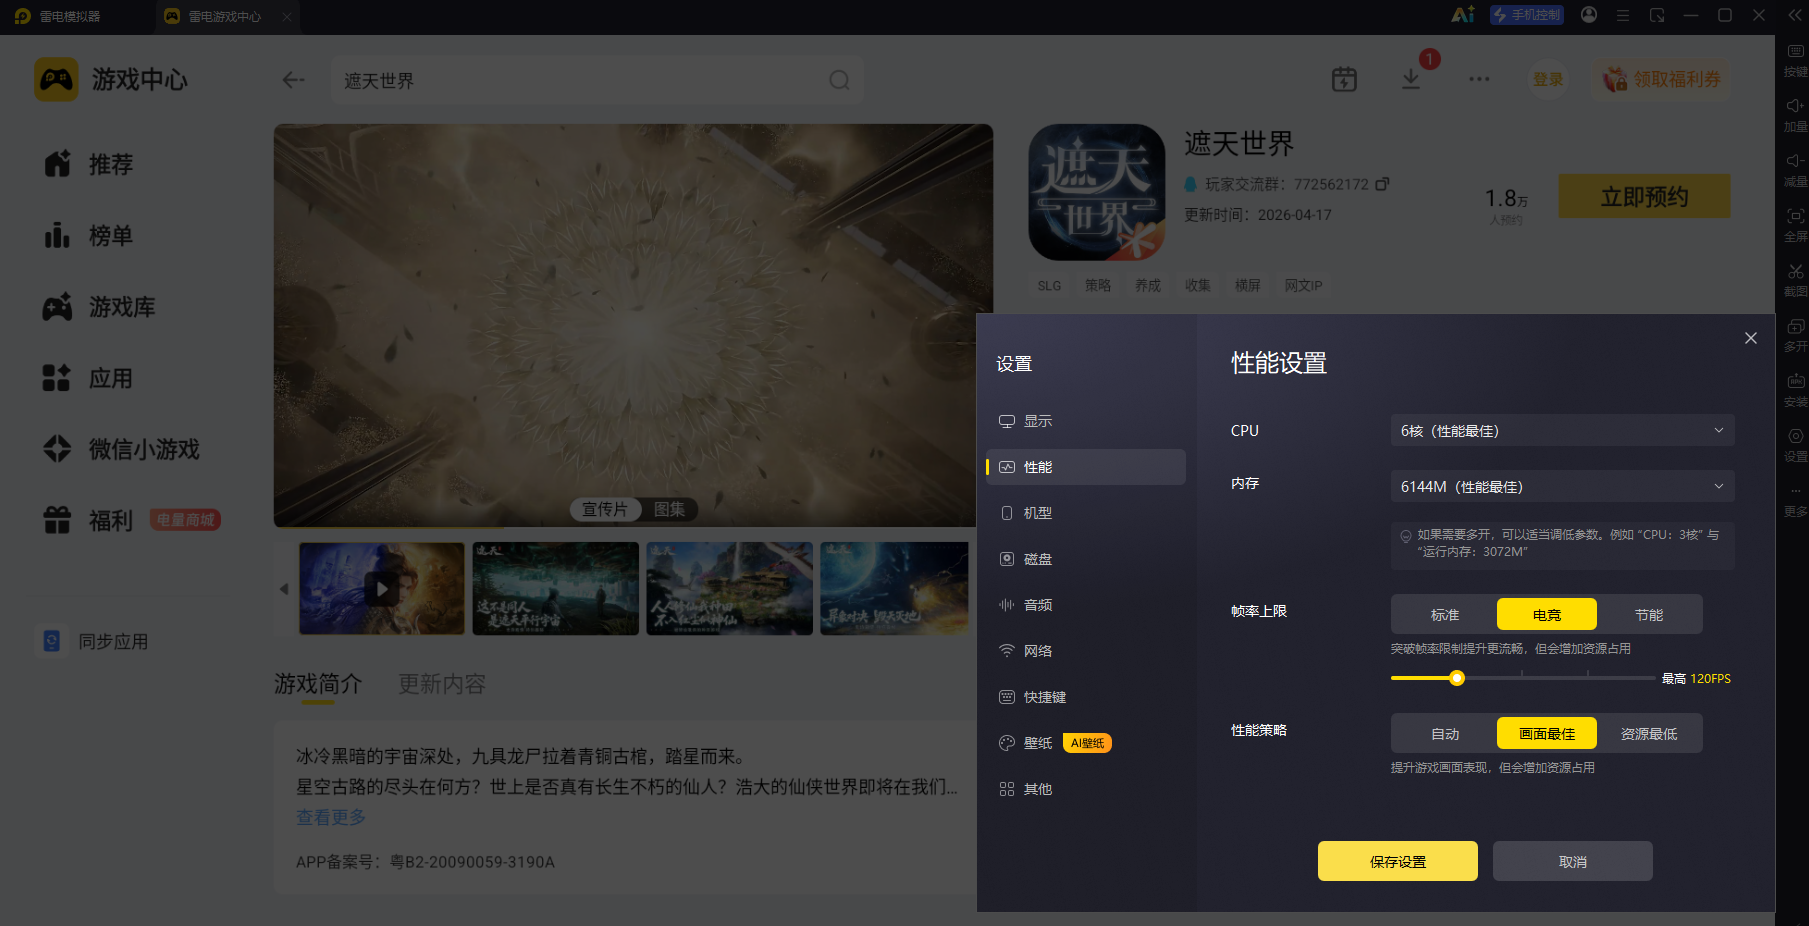Switch media view to 宣传片
Viewport: 1809px width, 926px height.
605,510
